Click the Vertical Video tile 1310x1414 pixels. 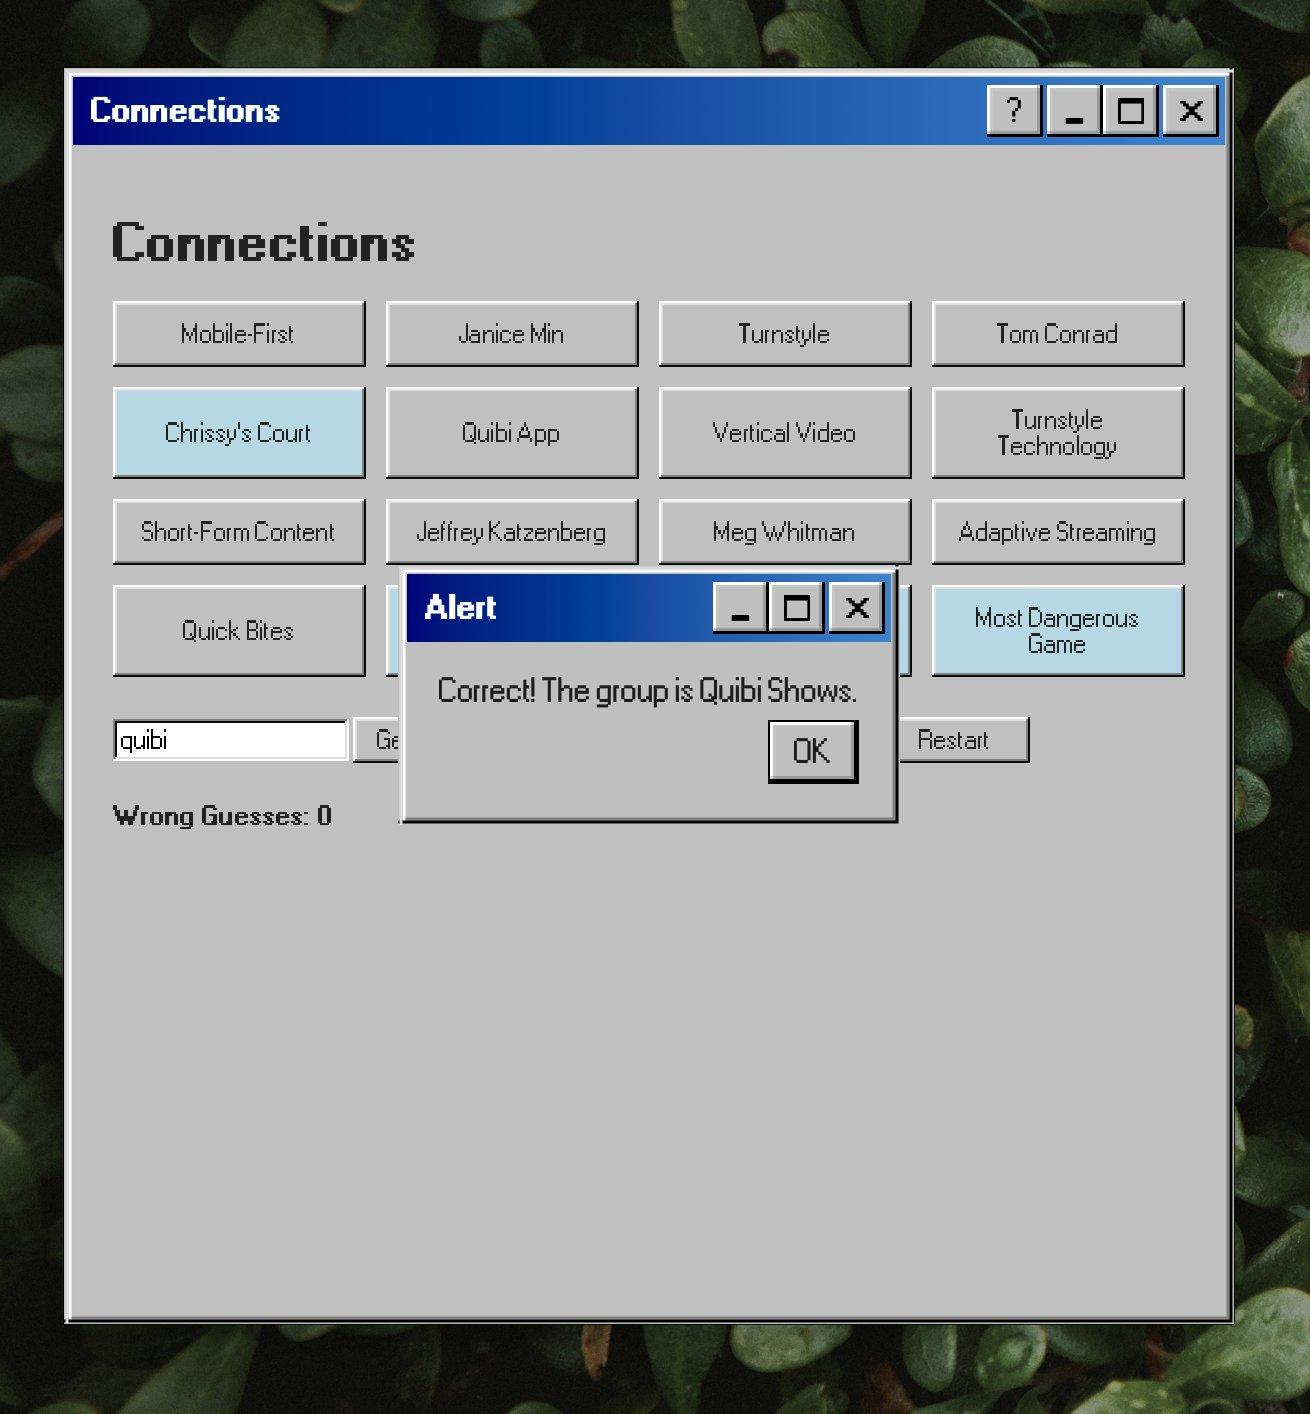[784, 433]
